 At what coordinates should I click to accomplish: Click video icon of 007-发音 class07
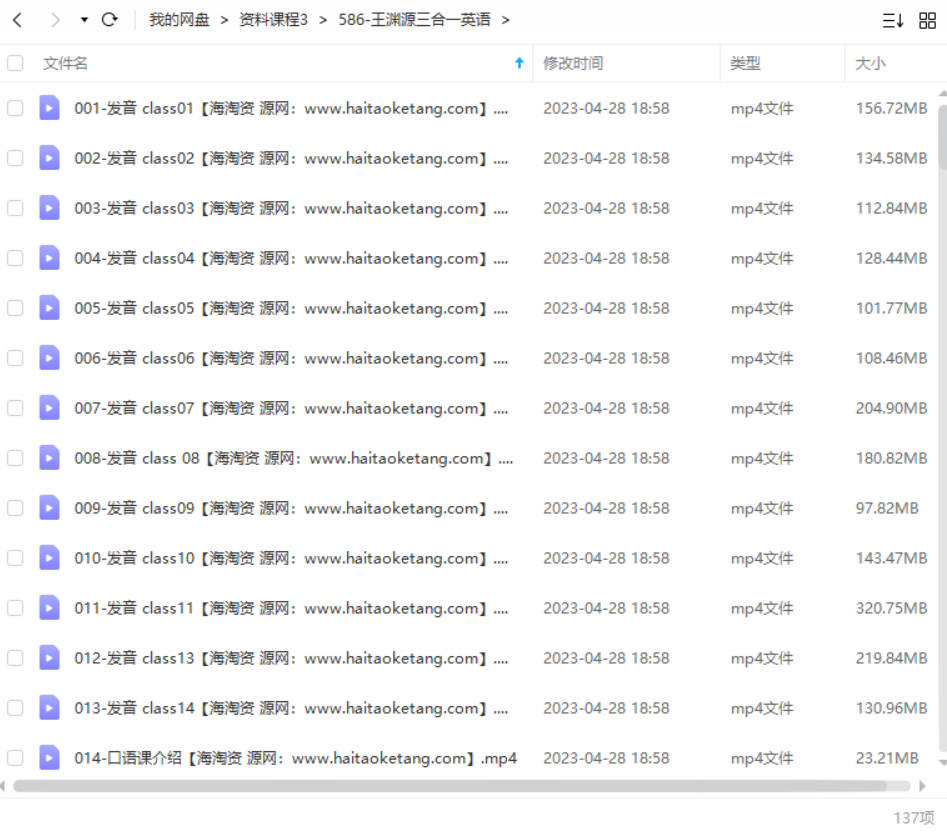click(50, 408)
